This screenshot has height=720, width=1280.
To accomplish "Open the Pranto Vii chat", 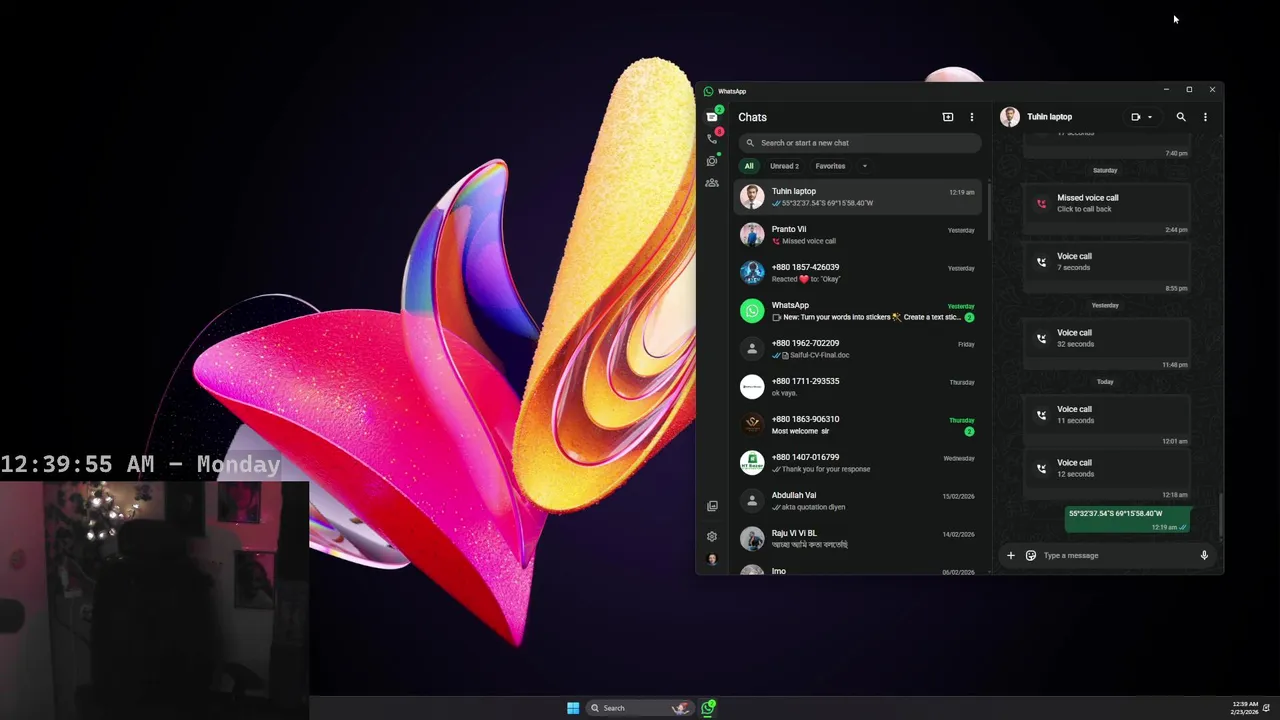I will [860, 235].
